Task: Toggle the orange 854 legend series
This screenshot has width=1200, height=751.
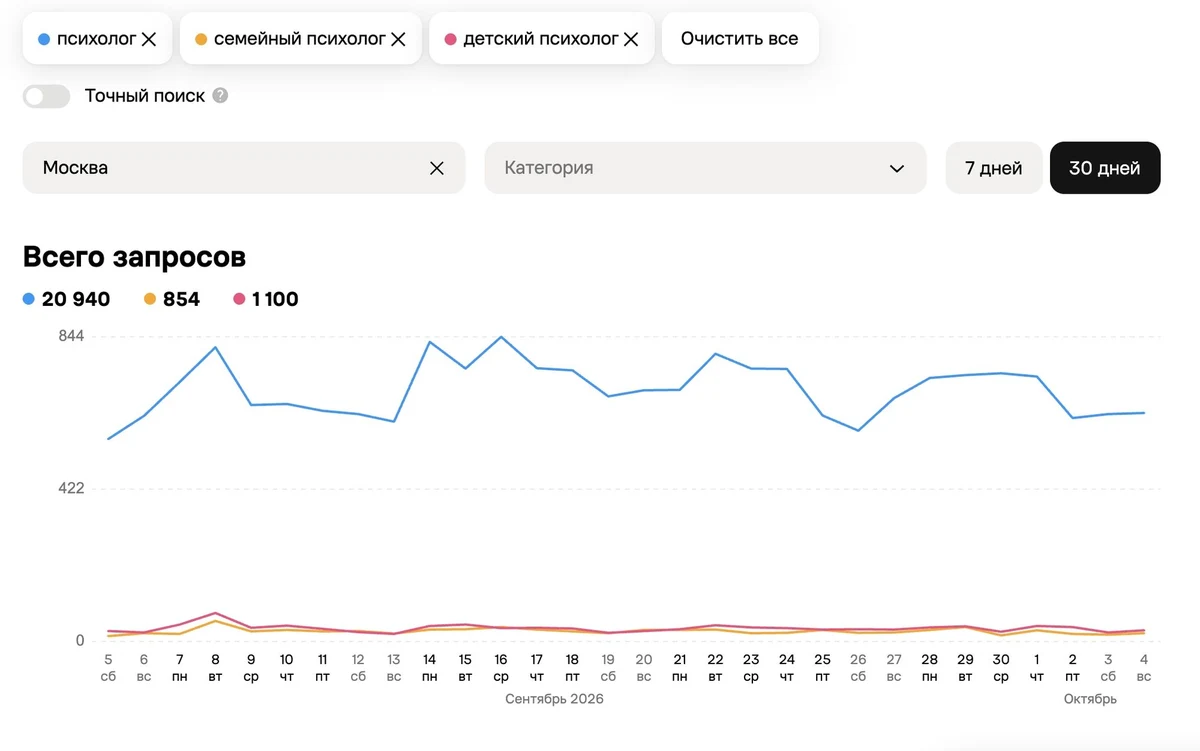Action: coord(172,299)
